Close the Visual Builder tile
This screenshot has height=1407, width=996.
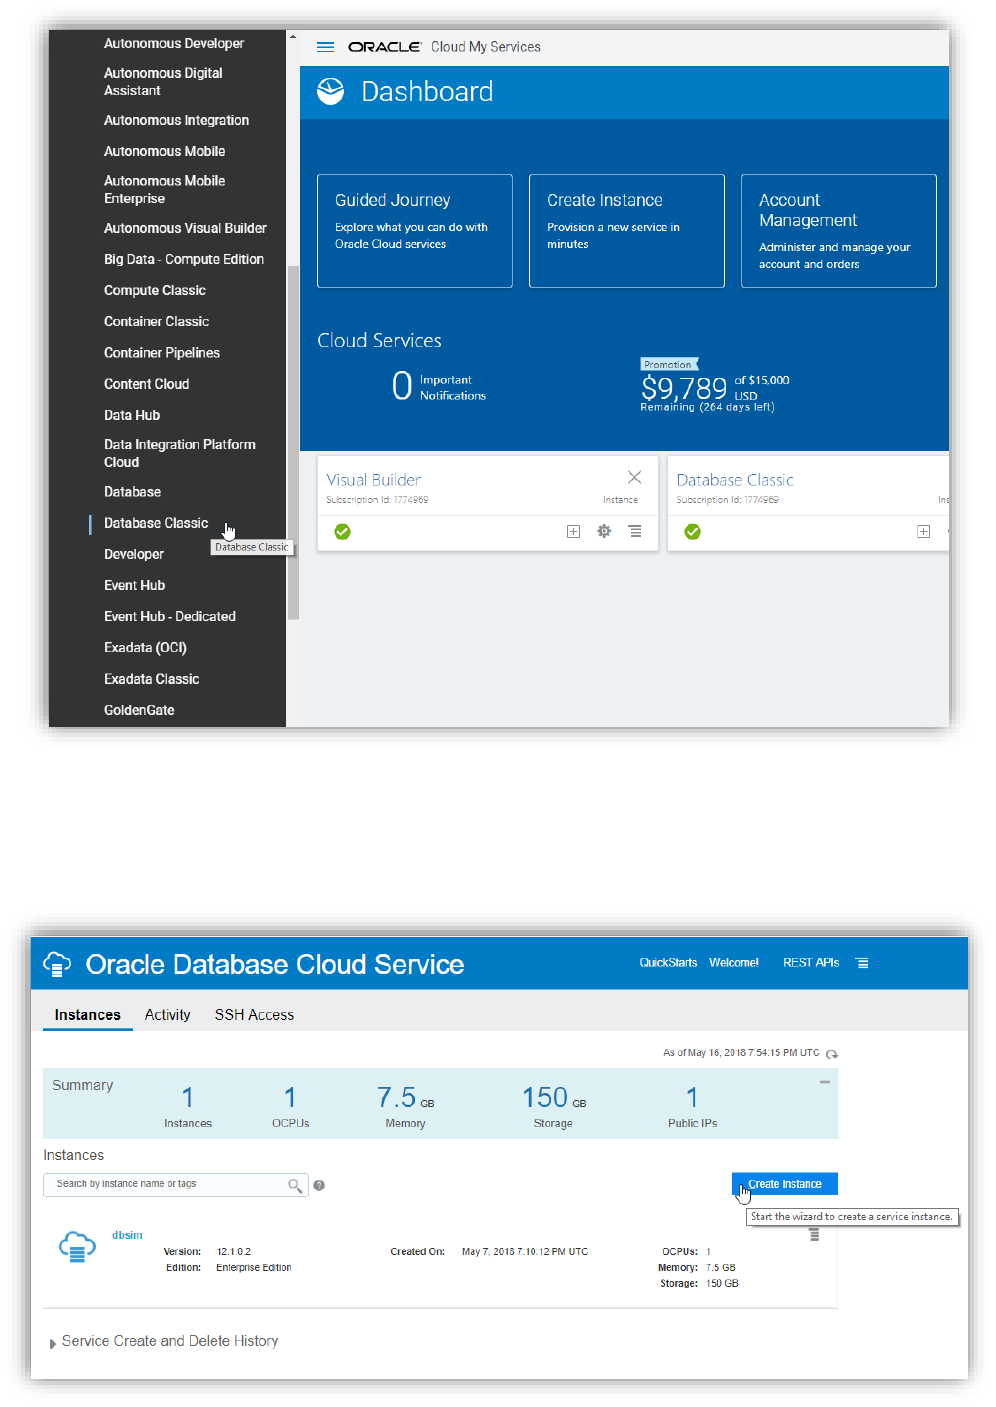(634, 477)
